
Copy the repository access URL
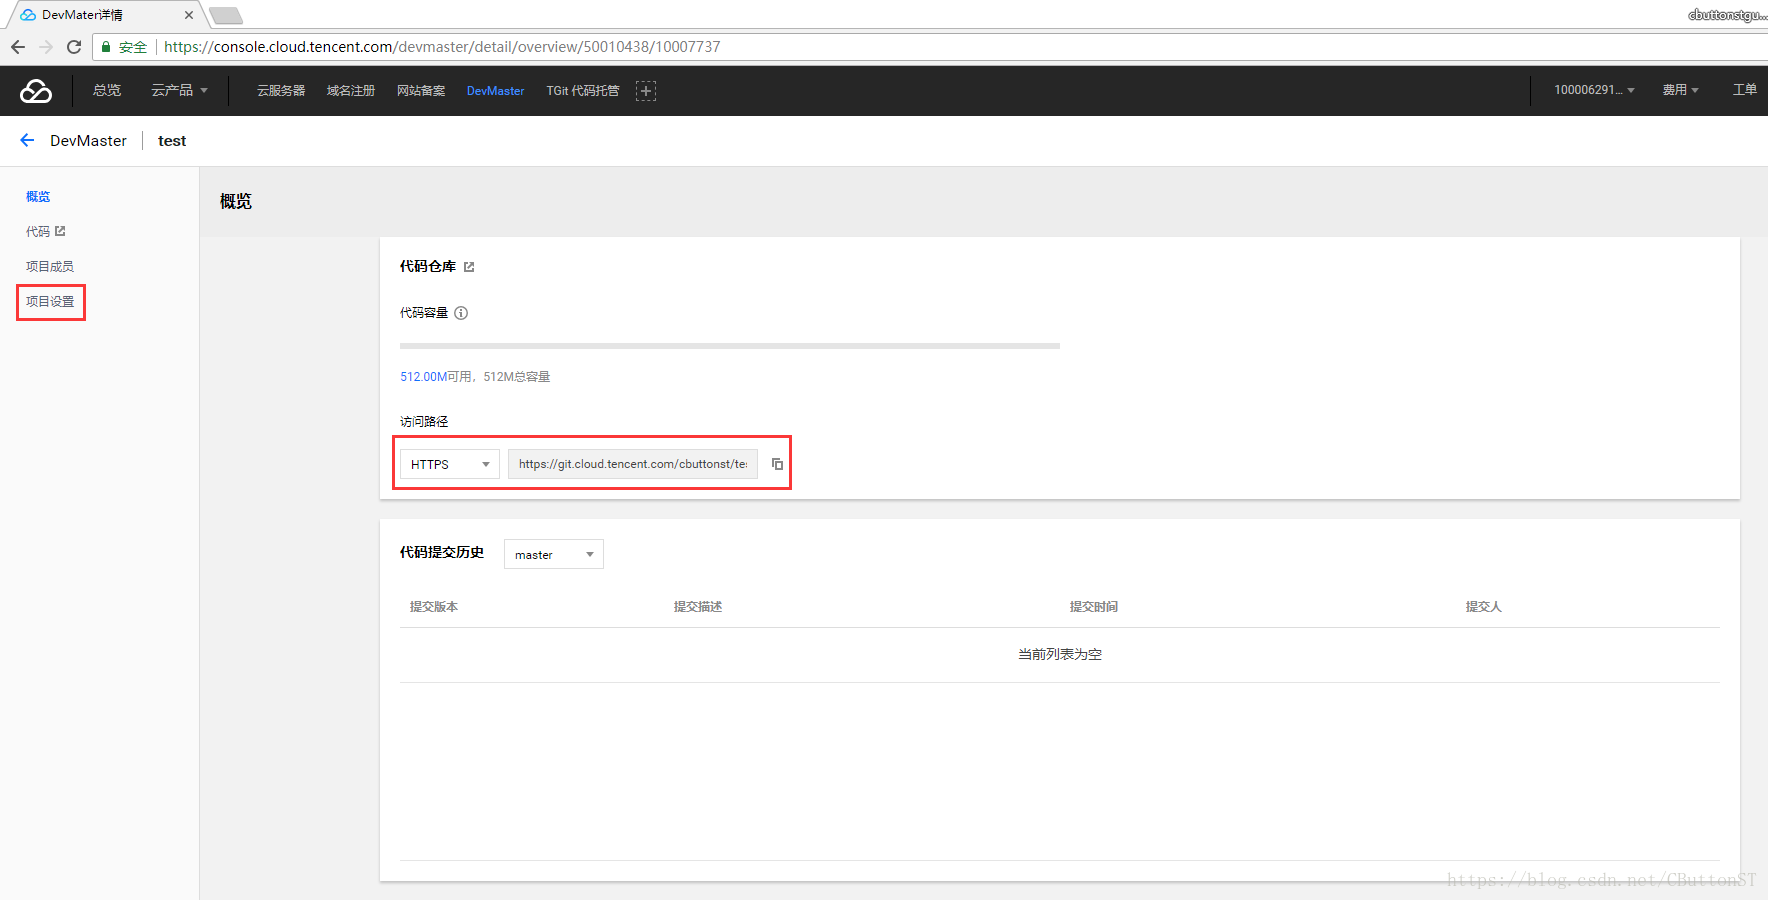click(777, 464)
